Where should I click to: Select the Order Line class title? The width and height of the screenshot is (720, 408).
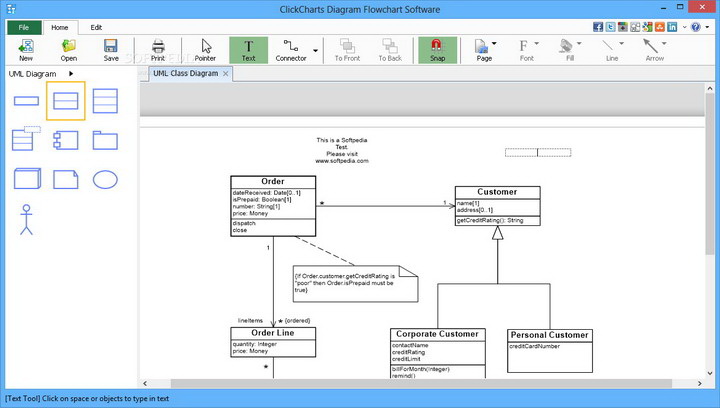coord(273,333)
